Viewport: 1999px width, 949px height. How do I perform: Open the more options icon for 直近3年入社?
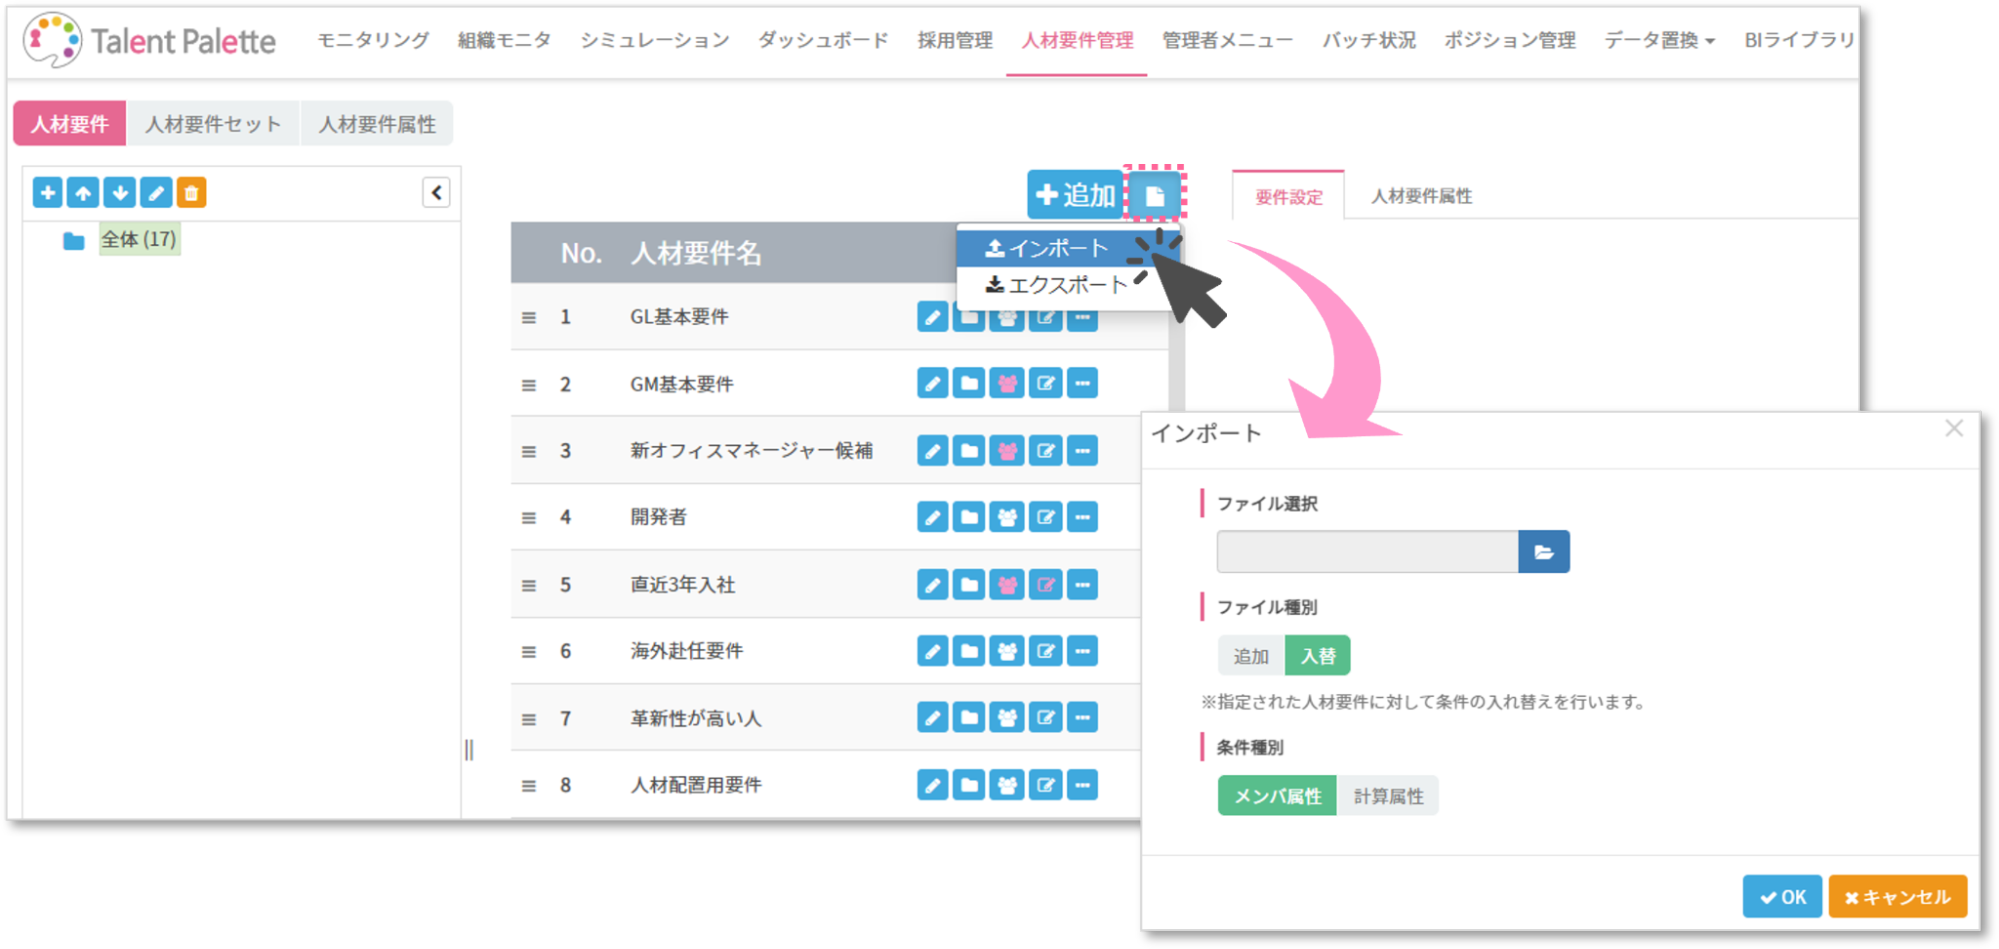1082,584
